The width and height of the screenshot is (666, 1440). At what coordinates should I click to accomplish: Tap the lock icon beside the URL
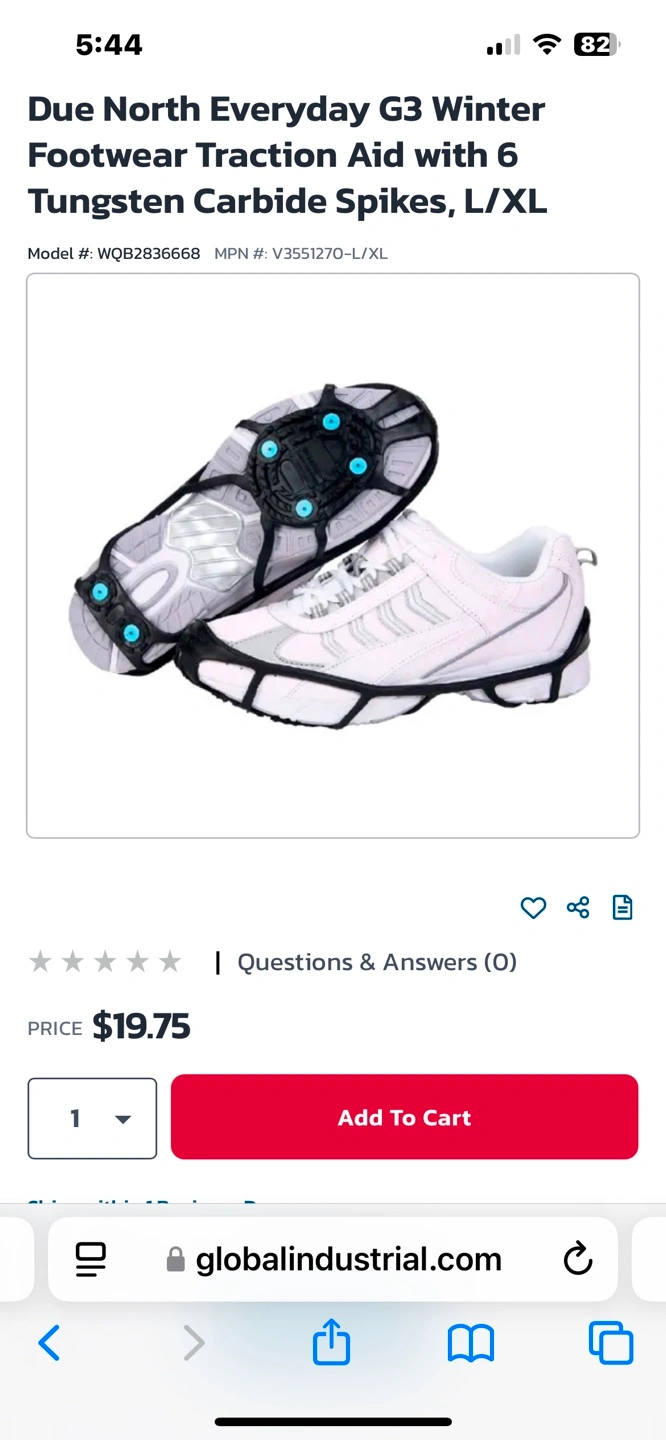tap(176, 1259)
